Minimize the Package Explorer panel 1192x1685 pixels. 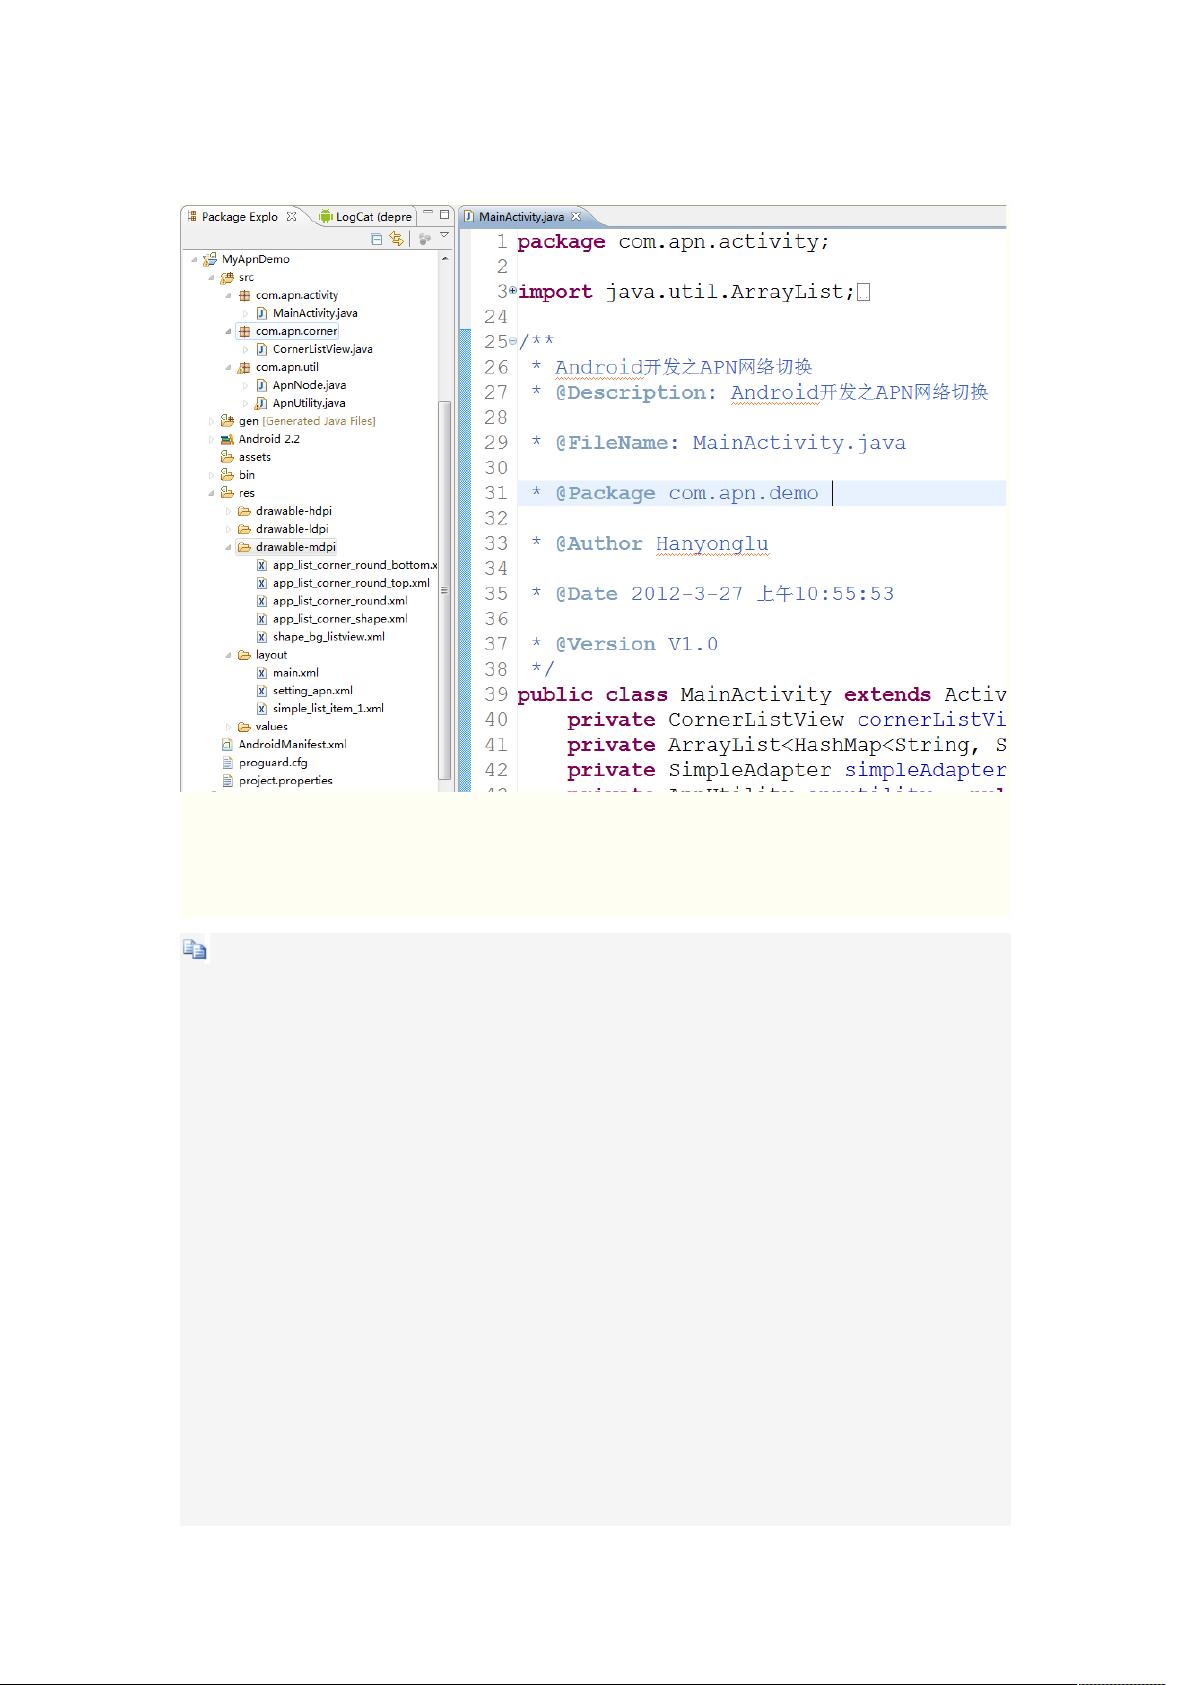tap(427, 215)
